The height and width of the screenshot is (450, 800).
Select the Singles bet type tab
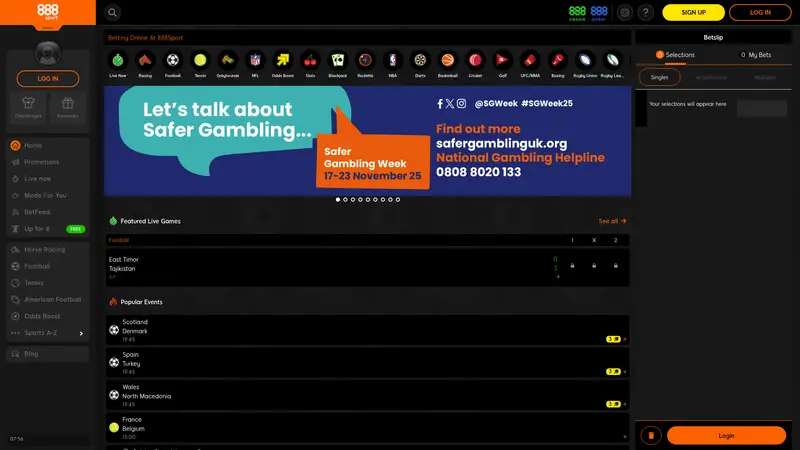659,78
